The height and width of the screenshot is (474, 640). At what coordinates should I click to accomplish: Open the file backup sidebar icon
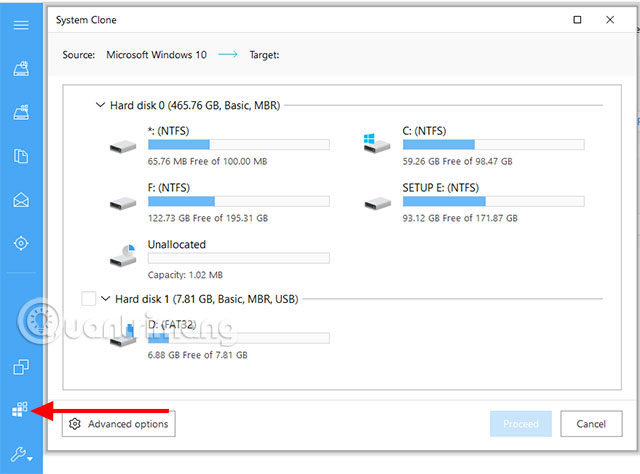pyautogui.click(x=21, y=156)
